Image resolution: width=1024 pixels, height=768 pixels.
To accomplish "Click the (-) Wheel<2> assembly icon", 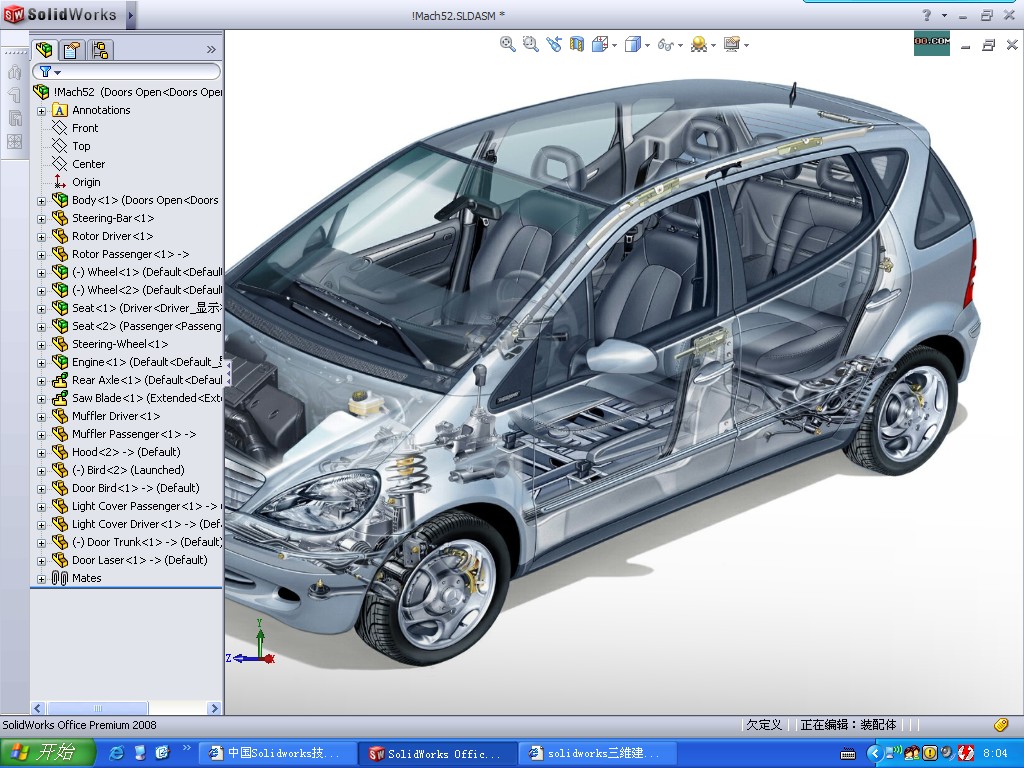I will (60, 290).
